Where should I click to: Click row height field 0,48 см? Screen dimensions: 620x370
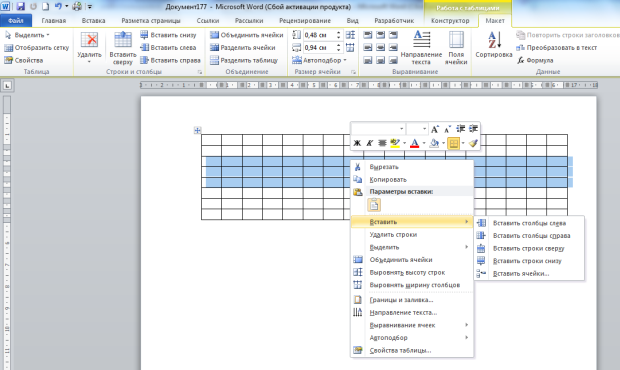pyautogui.click(x=319, y=35)
